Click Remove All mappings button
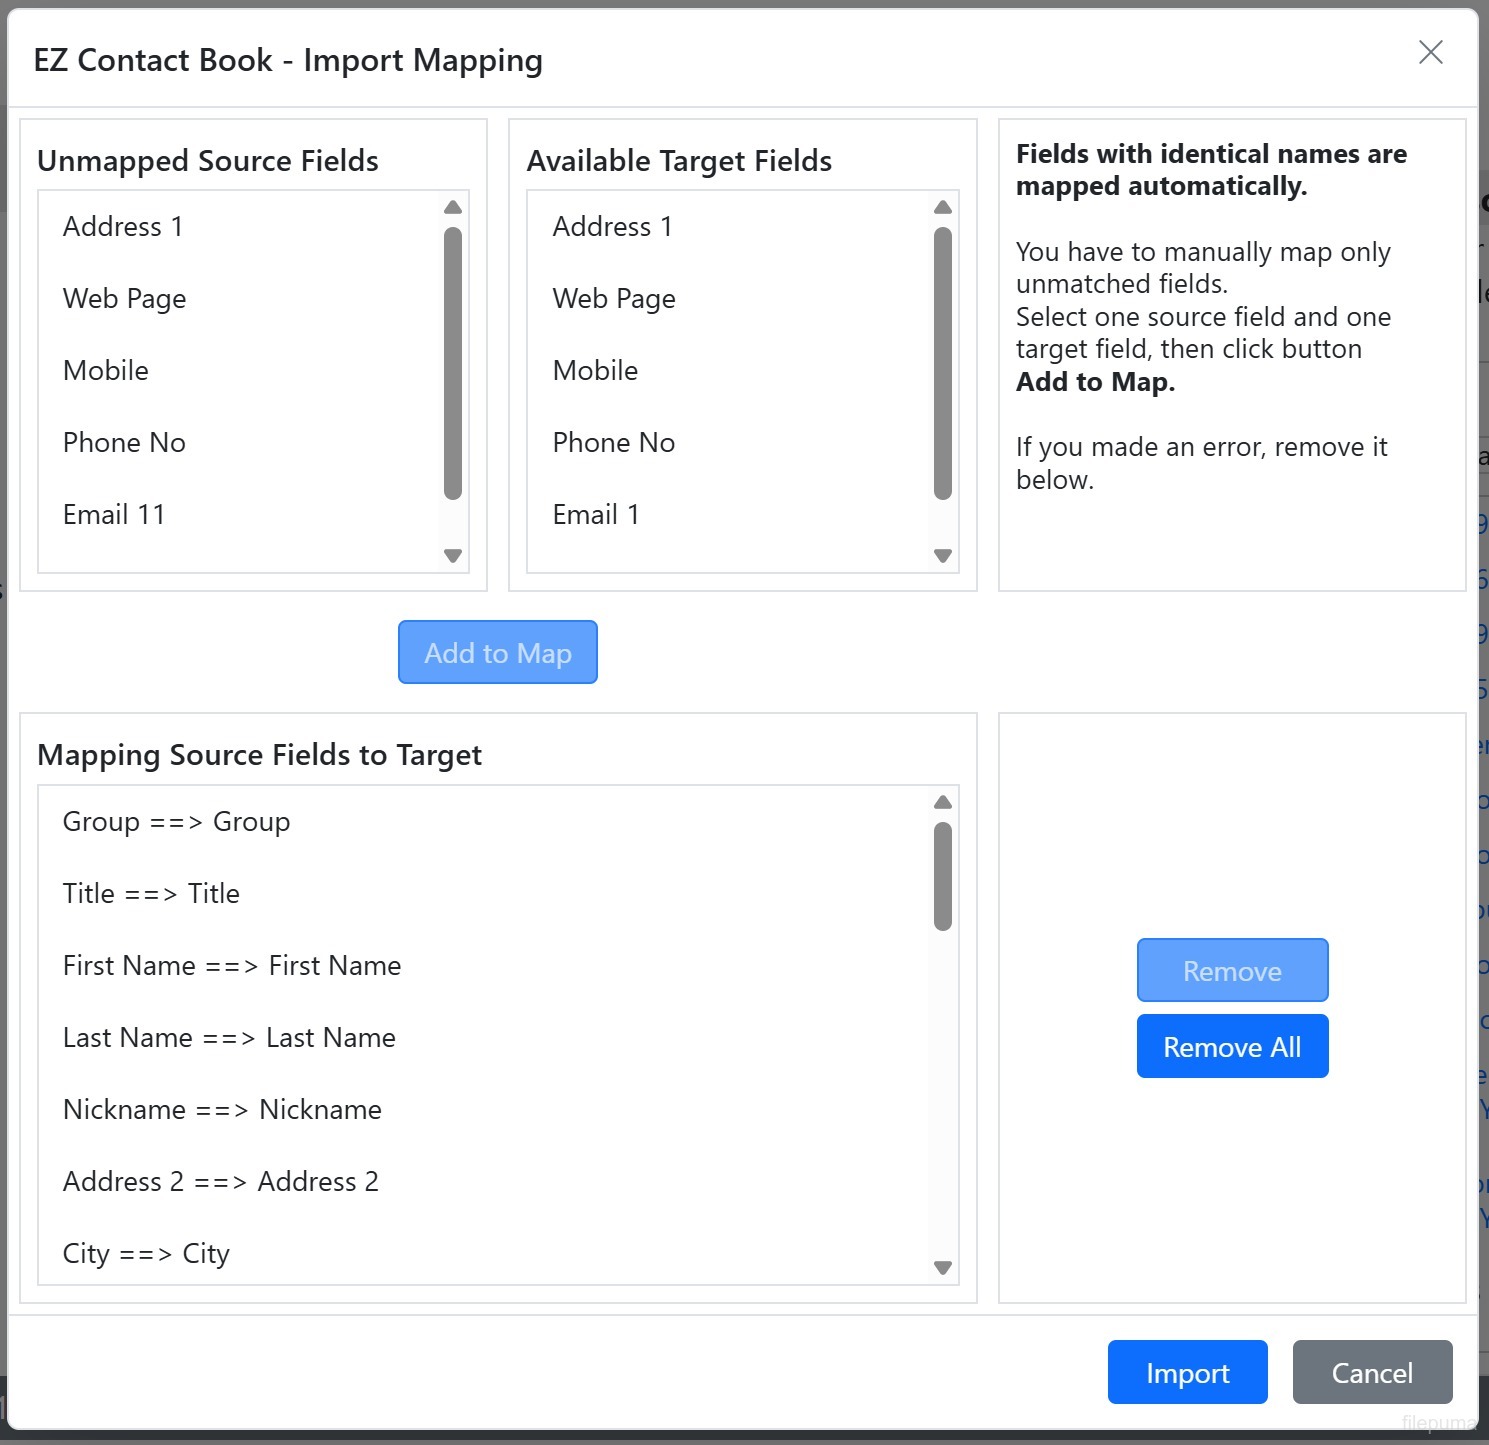1489x1445 pixels. coord(1231,1047)
